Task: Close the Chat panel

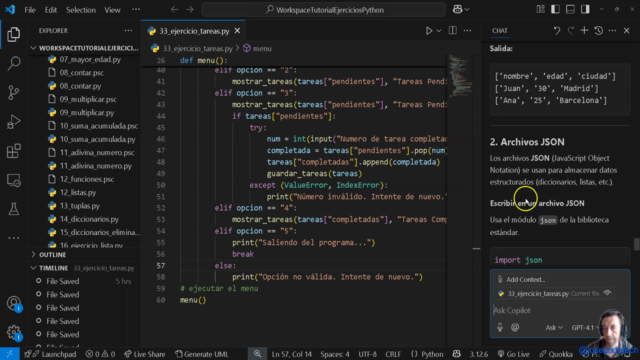Action: coord(627,31)
